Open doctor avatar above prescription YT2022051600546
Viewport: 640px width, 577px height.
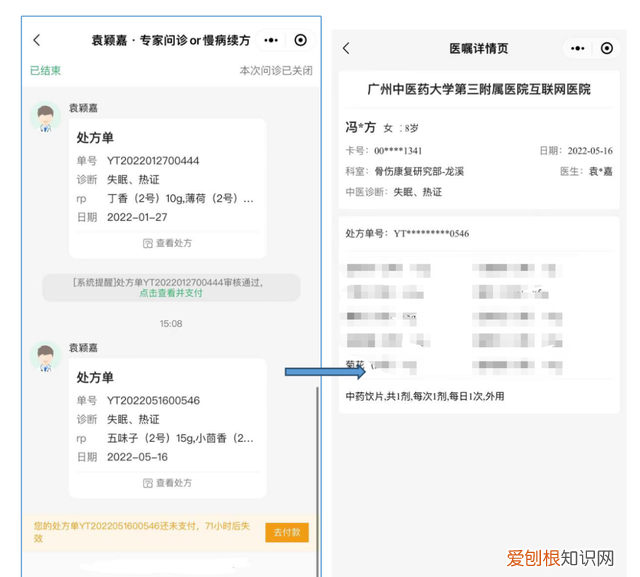tap(45, 357)
